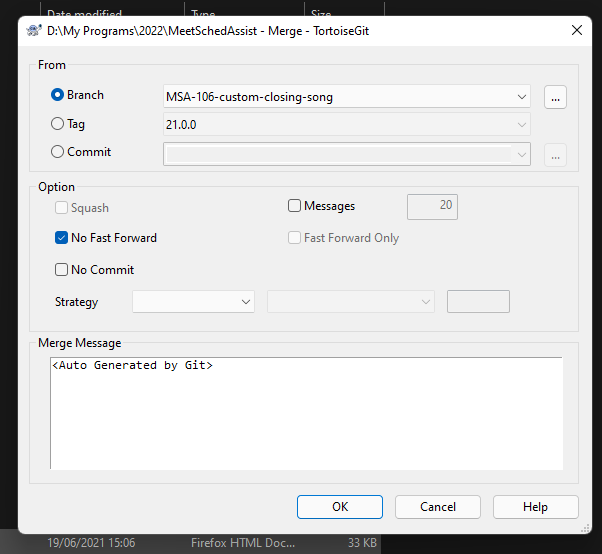Uncheck the No Fast Forward checkbox

(61, 238)
